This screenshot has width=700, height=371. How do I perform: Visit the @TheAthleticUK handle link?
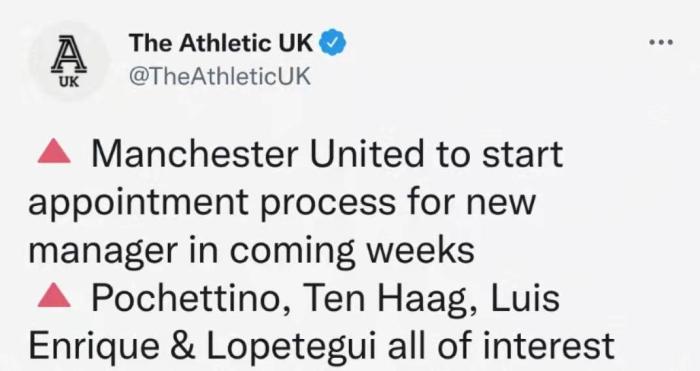pos(219,76)
